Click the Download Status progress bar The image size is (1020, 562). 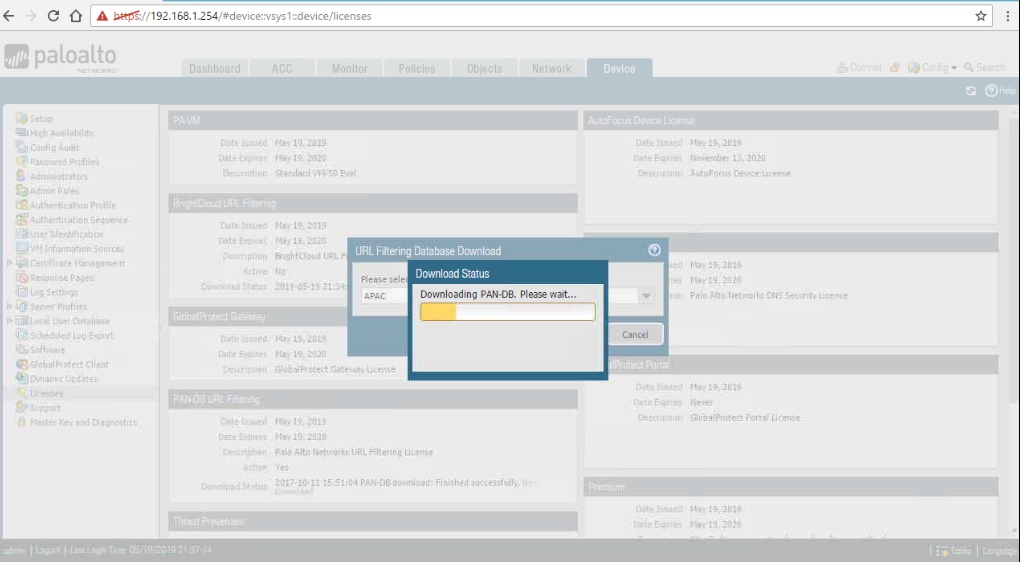[507, 312]
